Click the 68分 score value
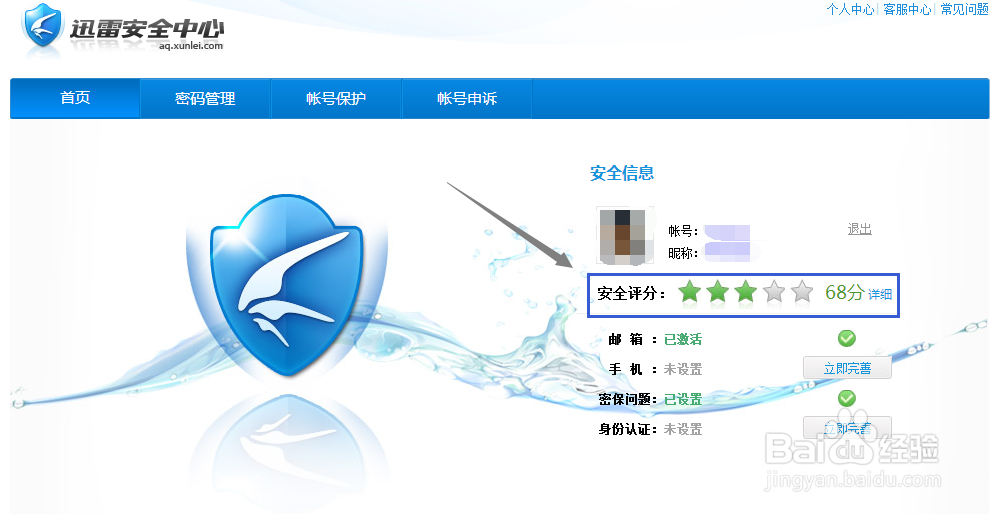The height and width of the screenshot is (514, 997). click(x=844, y=293)
